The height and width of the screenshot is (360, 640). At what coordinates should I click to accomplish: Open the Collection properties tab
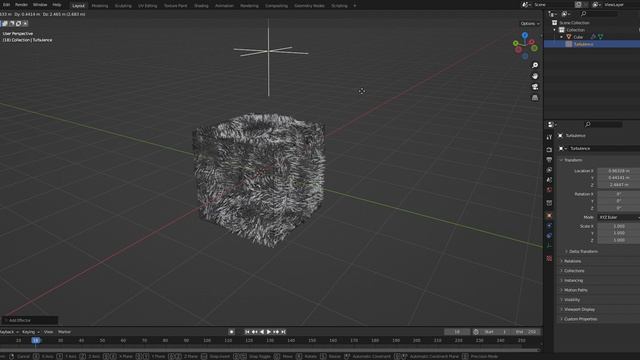[x=549, y=203]
